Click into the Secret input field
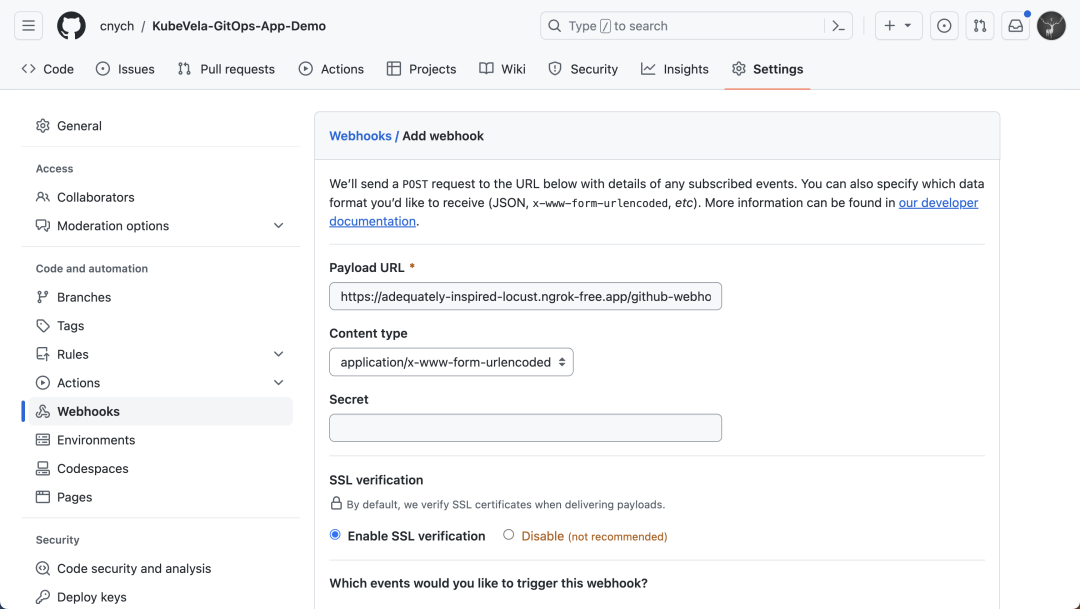This screenshot has width=1080, height=609. click(525, 428)
